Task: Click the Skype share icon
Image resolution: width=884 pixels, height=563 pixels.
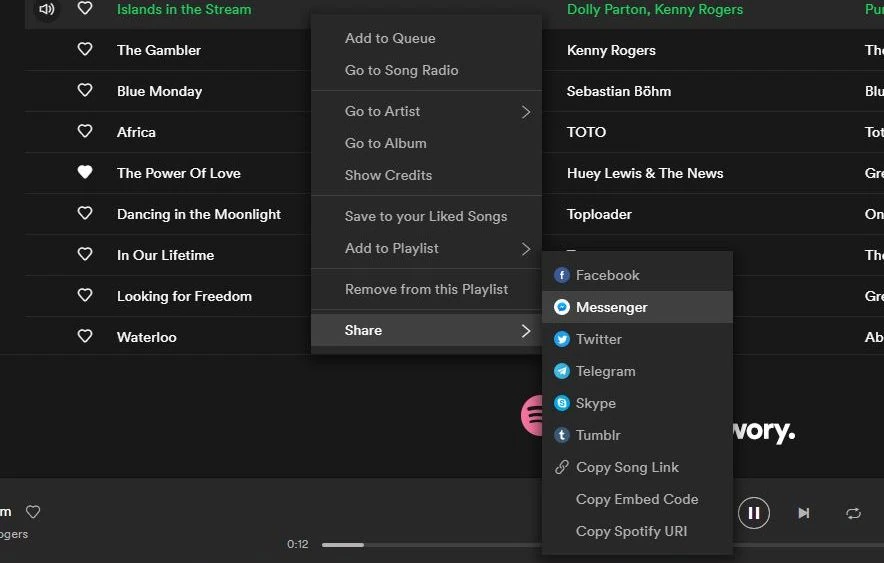Action: tap(562, 403)
